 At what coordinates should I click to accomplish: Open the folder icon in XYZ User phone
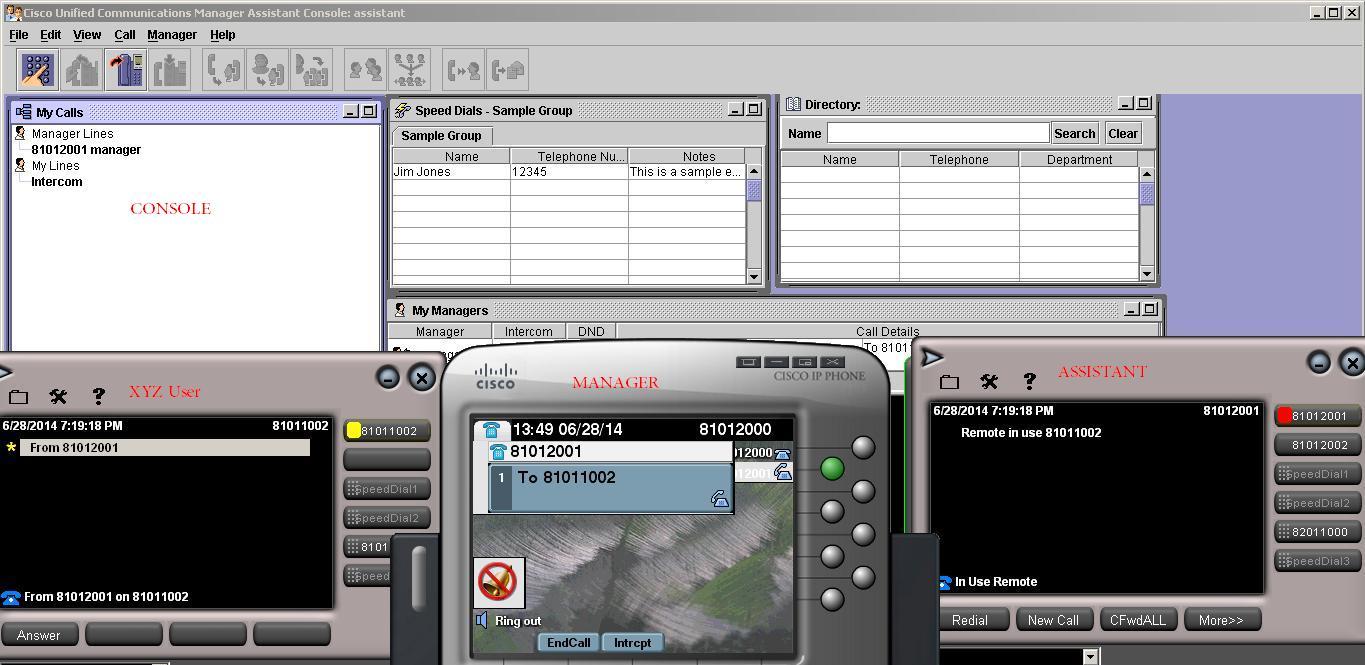18,397
